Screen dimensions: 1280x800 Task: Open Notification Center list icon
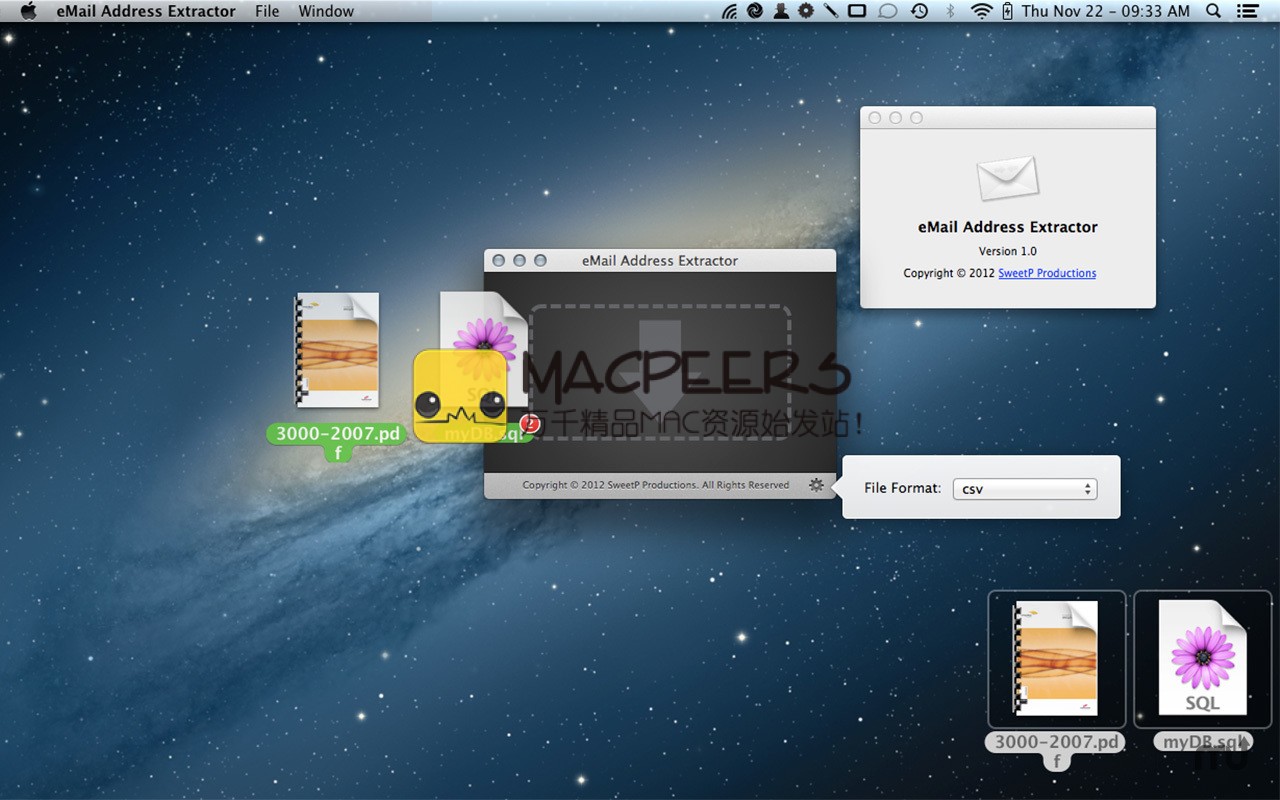pyautogui.click(x=1247, y=11)
